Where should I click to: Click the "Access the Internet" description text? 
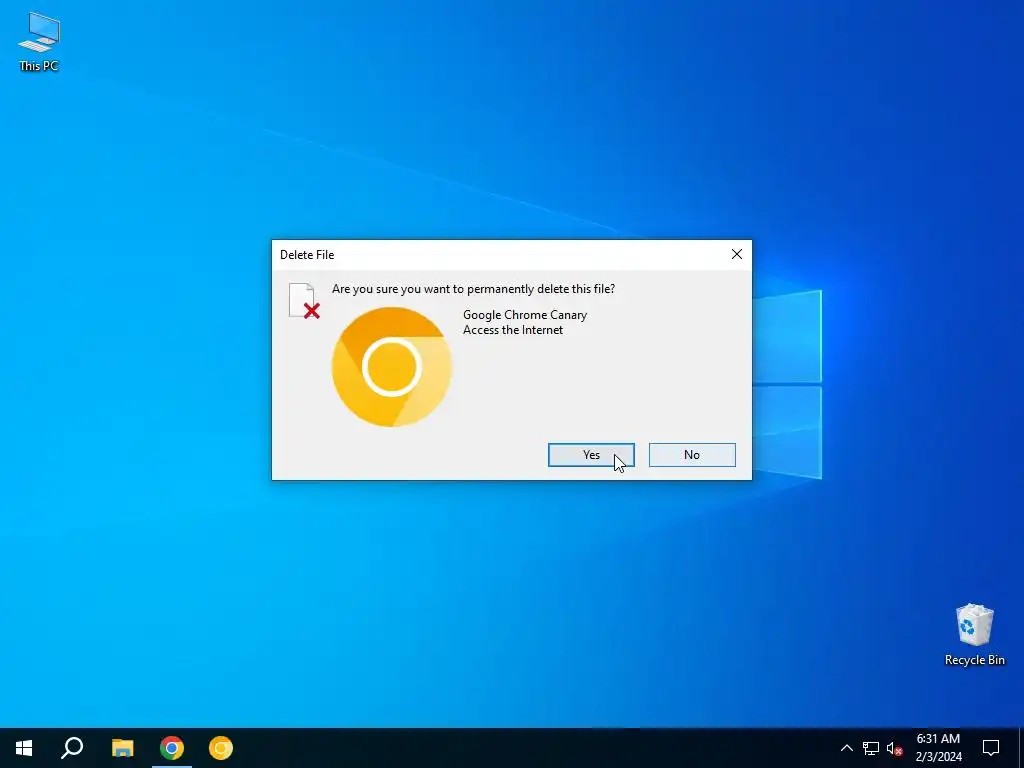[513, 330]
